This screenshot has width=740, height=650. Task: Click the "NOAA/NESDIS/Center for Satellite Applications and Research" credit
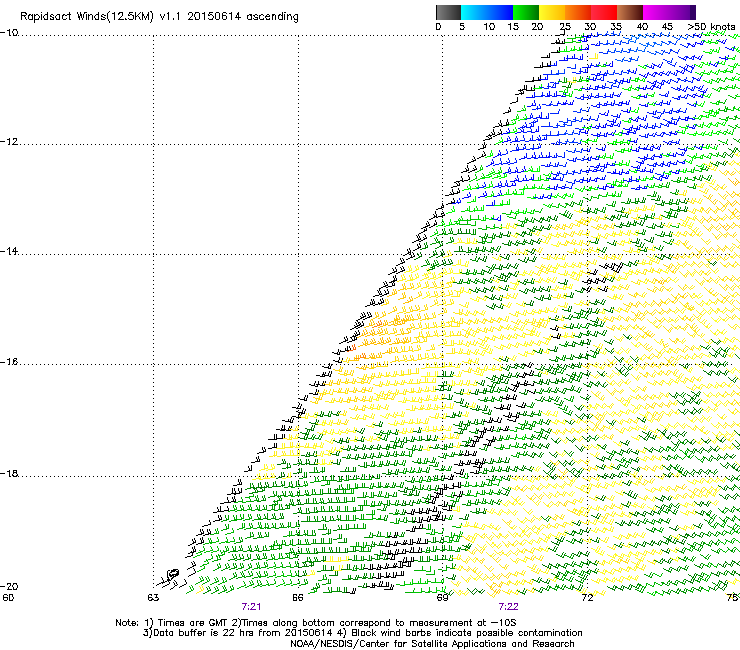[432, 644]
